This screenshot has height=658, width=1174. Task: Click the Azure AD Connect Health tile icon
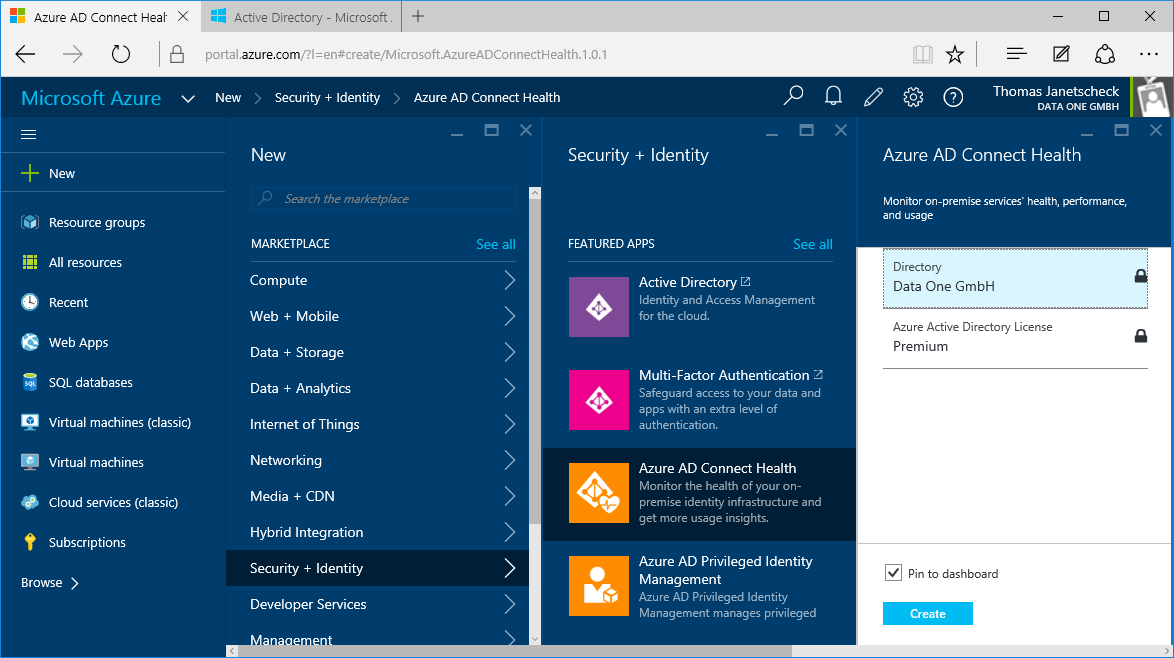[x=599, y=493]
